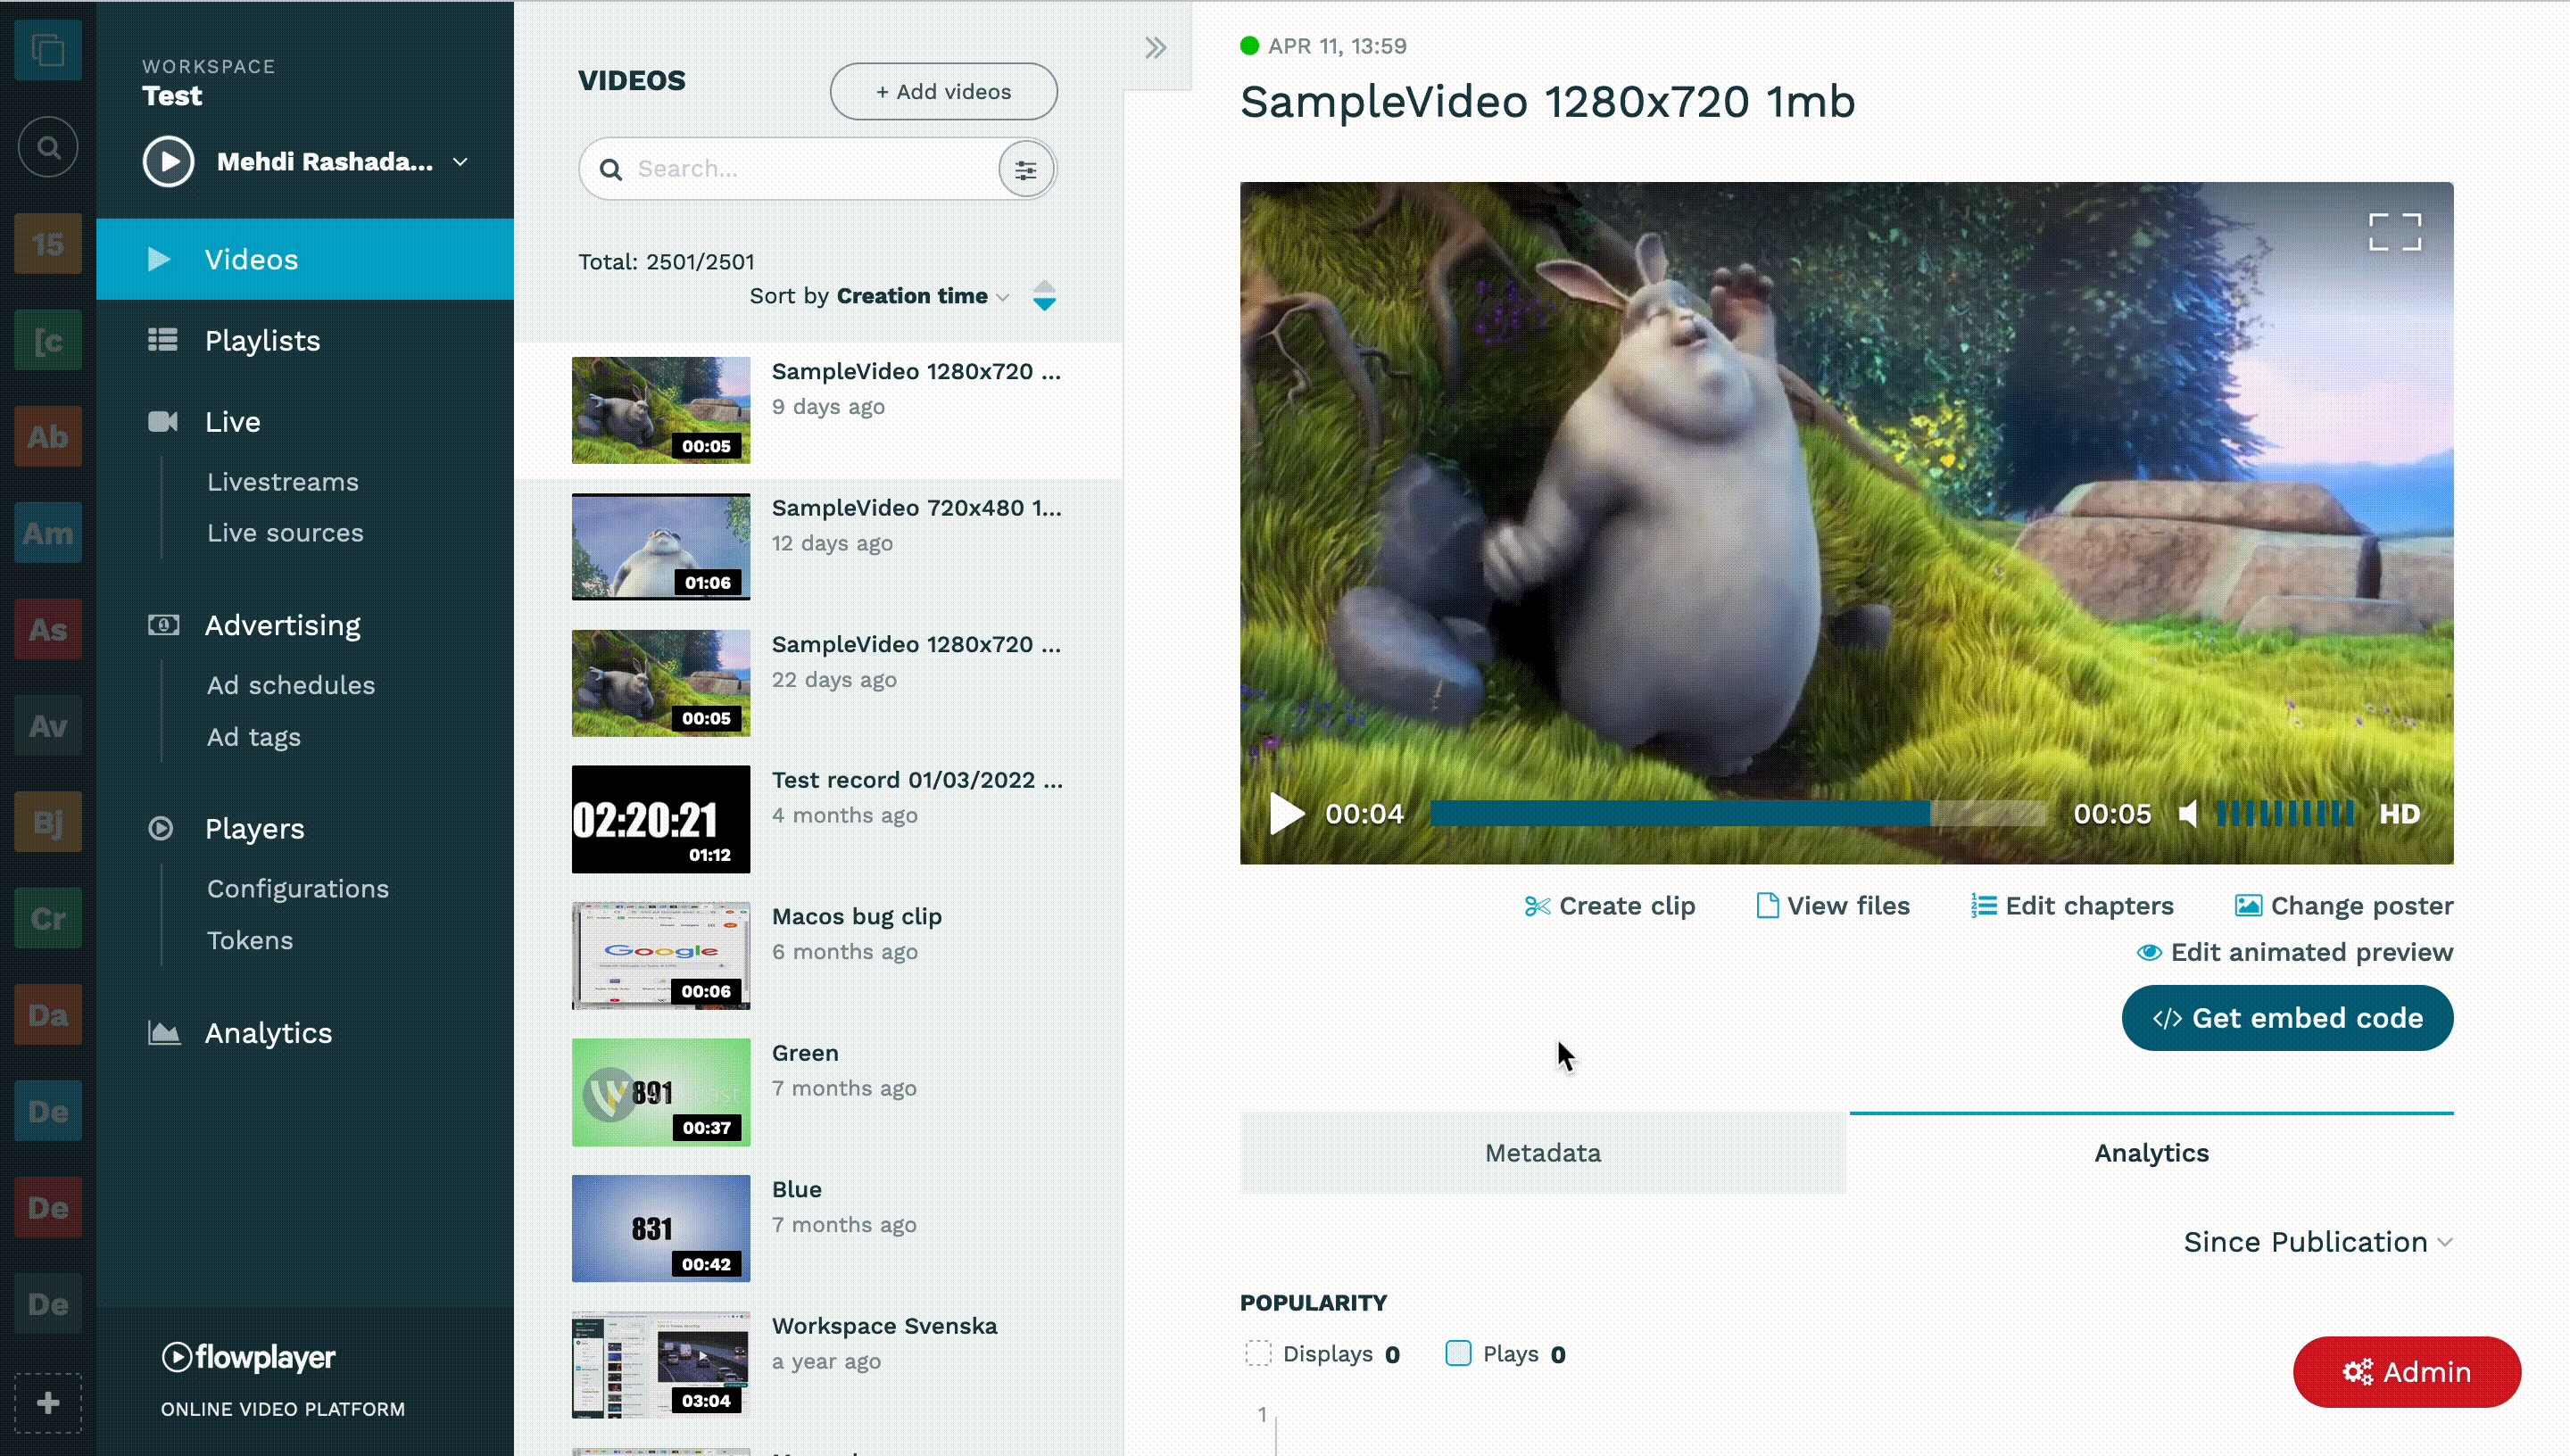The image size is (2570, 1456).
Task: Open Edit animated preview
Action: click(2295, 952)
